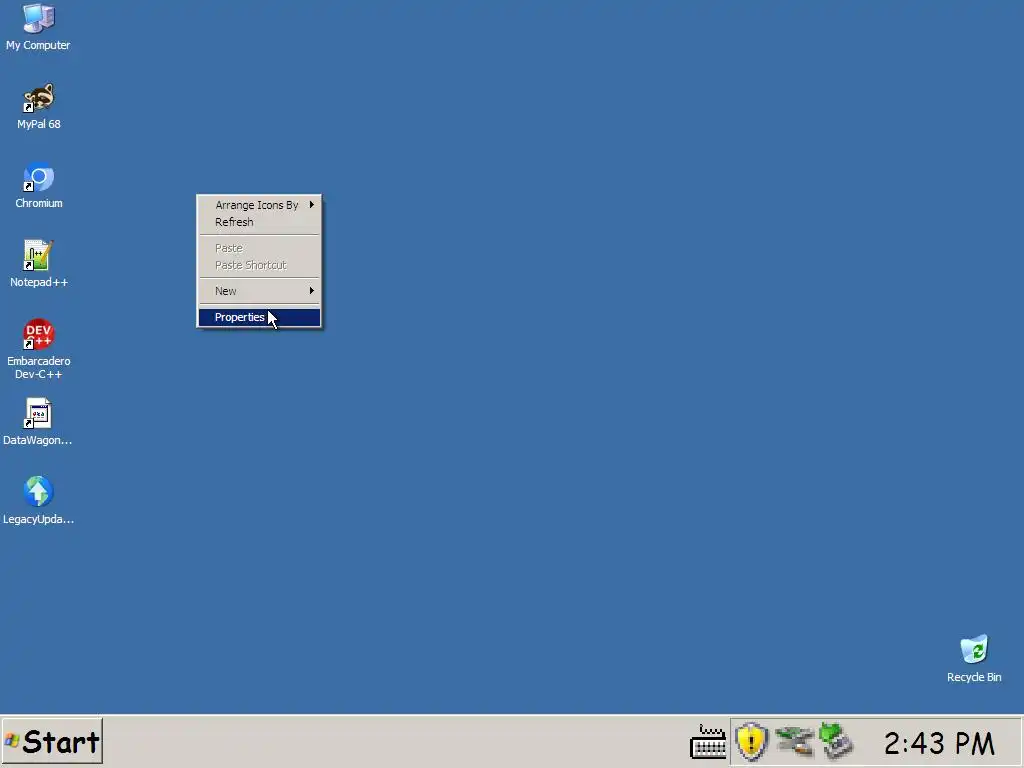The width and height of the screenshot is (1024, 768).
Task: Select the Chromium desktop shortcut
Action: [39, 185]
